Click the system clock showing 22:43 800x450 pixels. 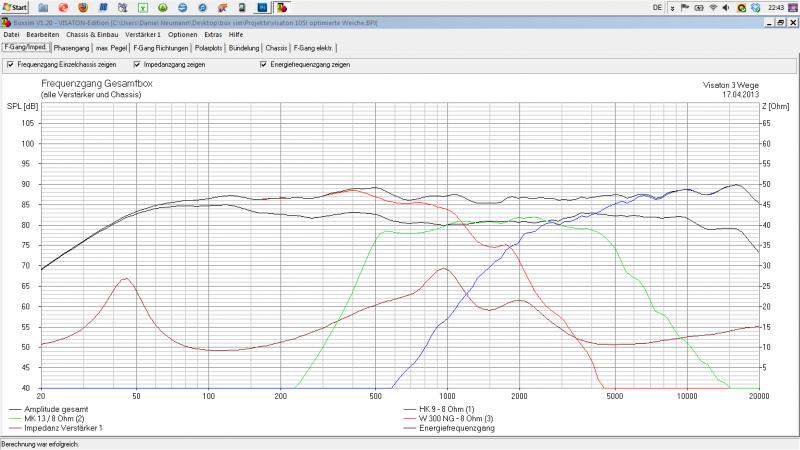coord(776,7)
